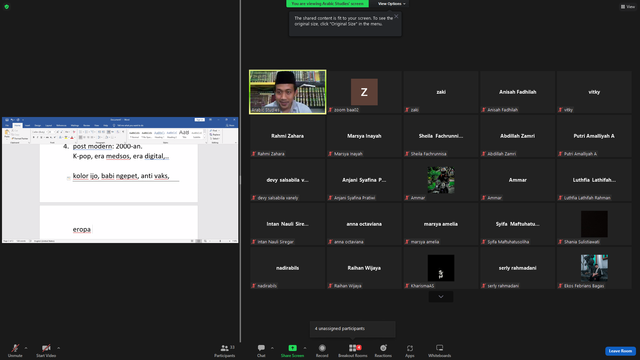Open the Reactions menu

click(x=383, y=350)
